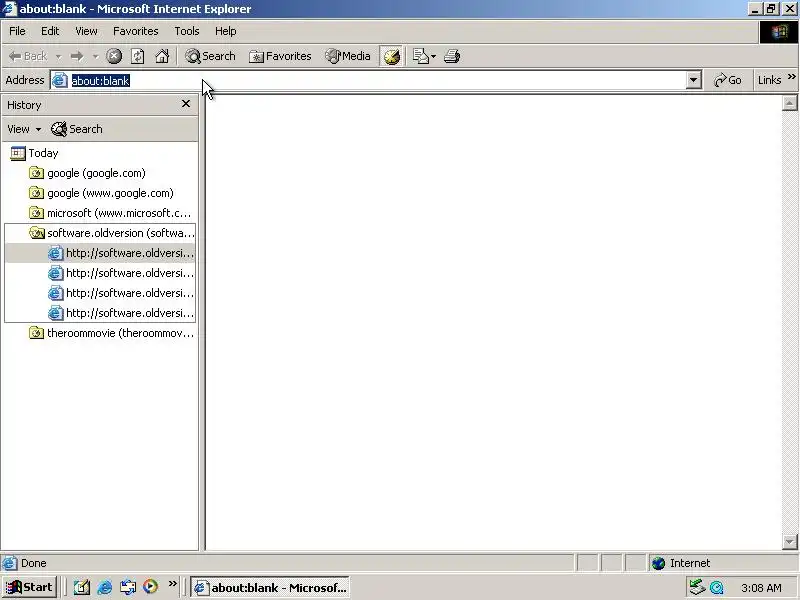Image resolution: width=800 pixels, height=600 pixels.
Task: Open the fourth software.oldversion page link
Action: coord(121,313)
